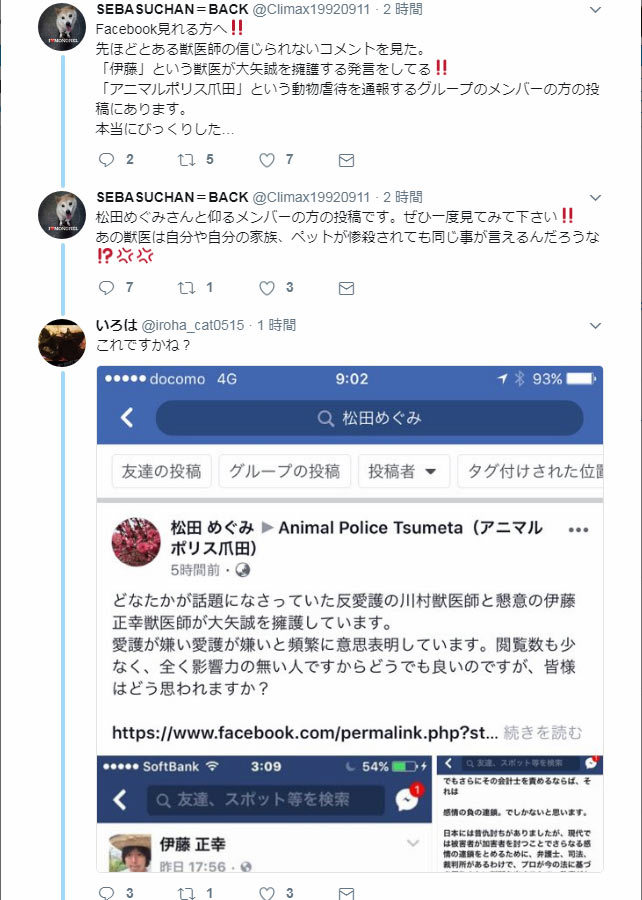Expand the chevron menu on second tweet
642x900 pixels.
(x=596, y=197)
